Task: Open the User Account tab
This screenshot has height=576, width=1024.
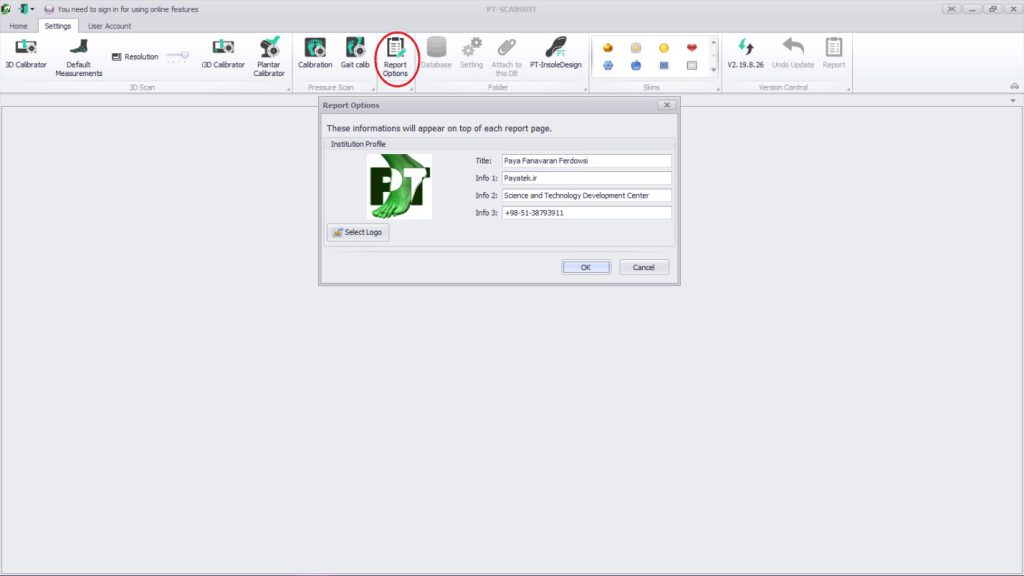Action: [109, 26]
